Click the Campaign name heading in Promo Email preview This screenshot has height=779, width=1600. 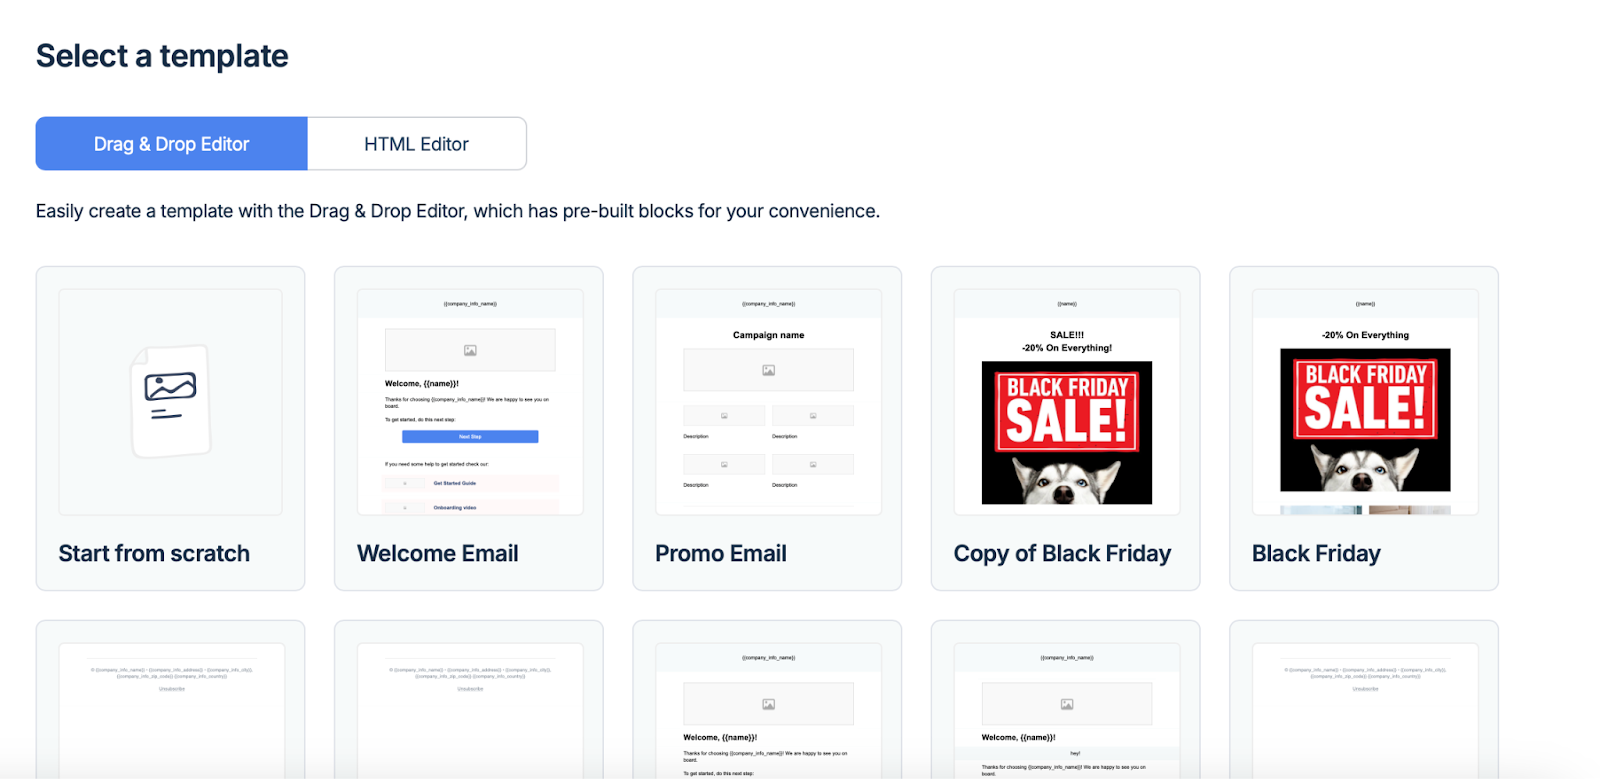click(767, 334)
